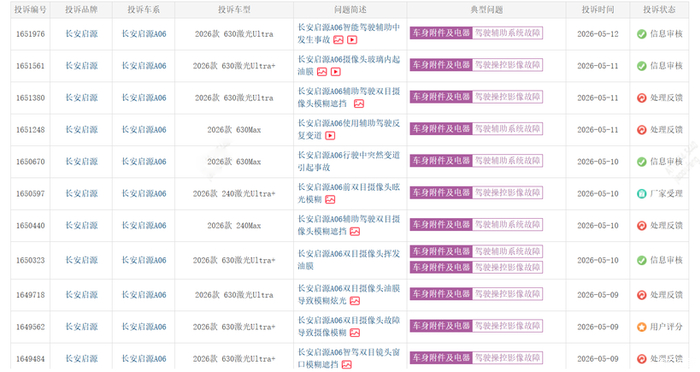Screen dimensions: 700x372
Task: Click red 处理反馈 status icon in row 1650440
Action: pos(642,226)
